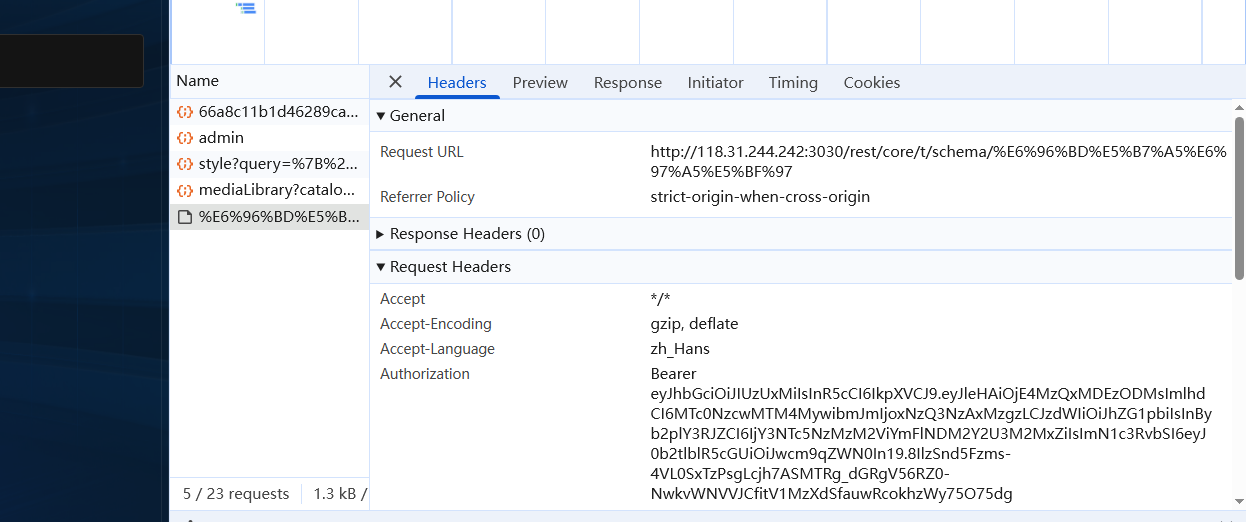View the Timing tab
The image size is (1246, 522).
(793, 83)
